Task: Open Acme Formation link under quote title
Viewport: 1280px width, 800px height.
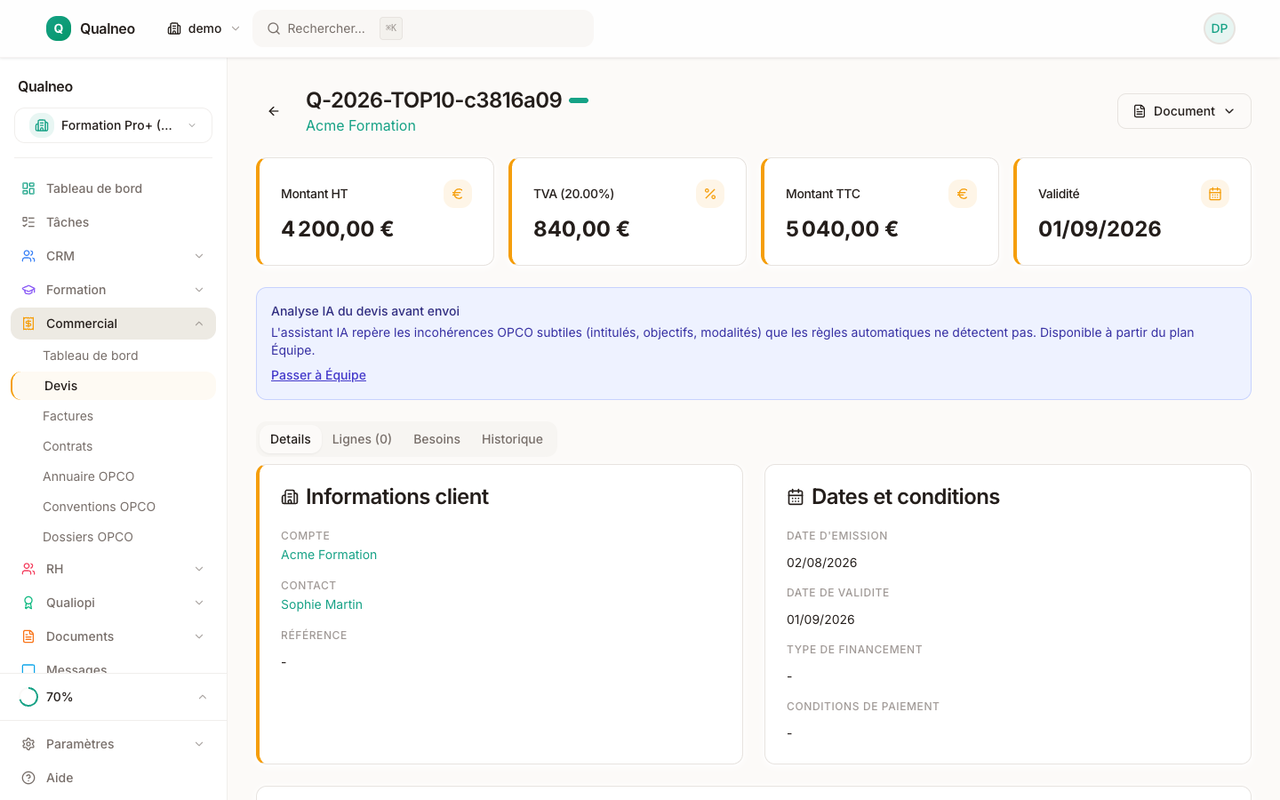Action: (x=361, y=126)
